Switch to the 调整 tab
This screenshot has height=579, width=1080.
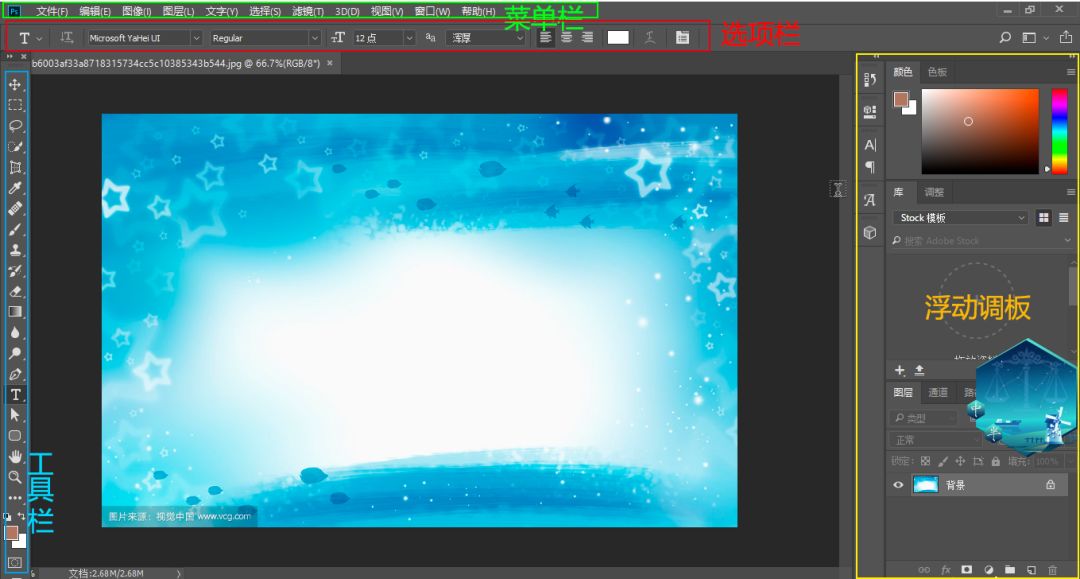coord(934,192)
